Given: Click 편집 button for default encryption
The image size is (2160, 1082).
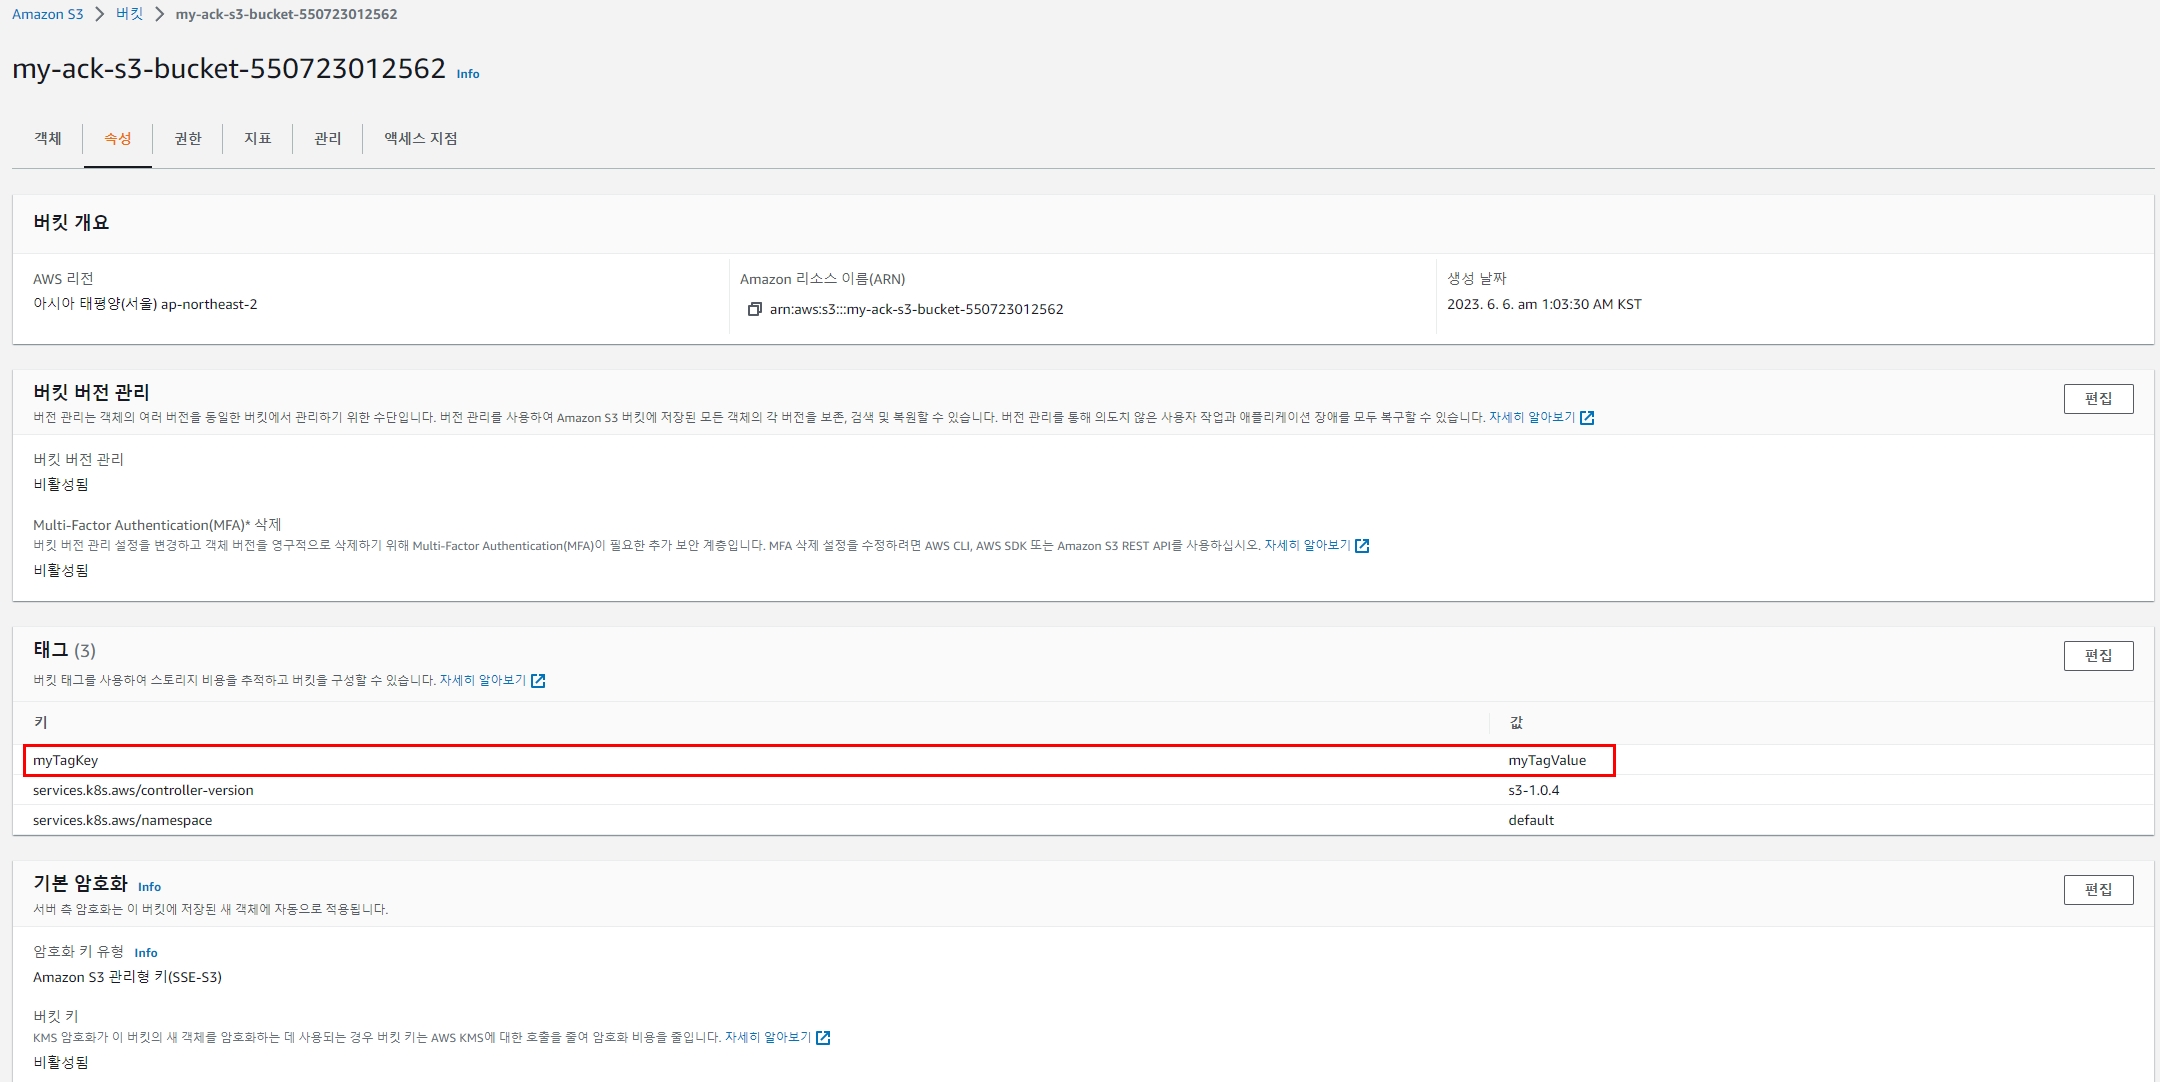Looking at the screenshot, I should [x=2098, y=890].
